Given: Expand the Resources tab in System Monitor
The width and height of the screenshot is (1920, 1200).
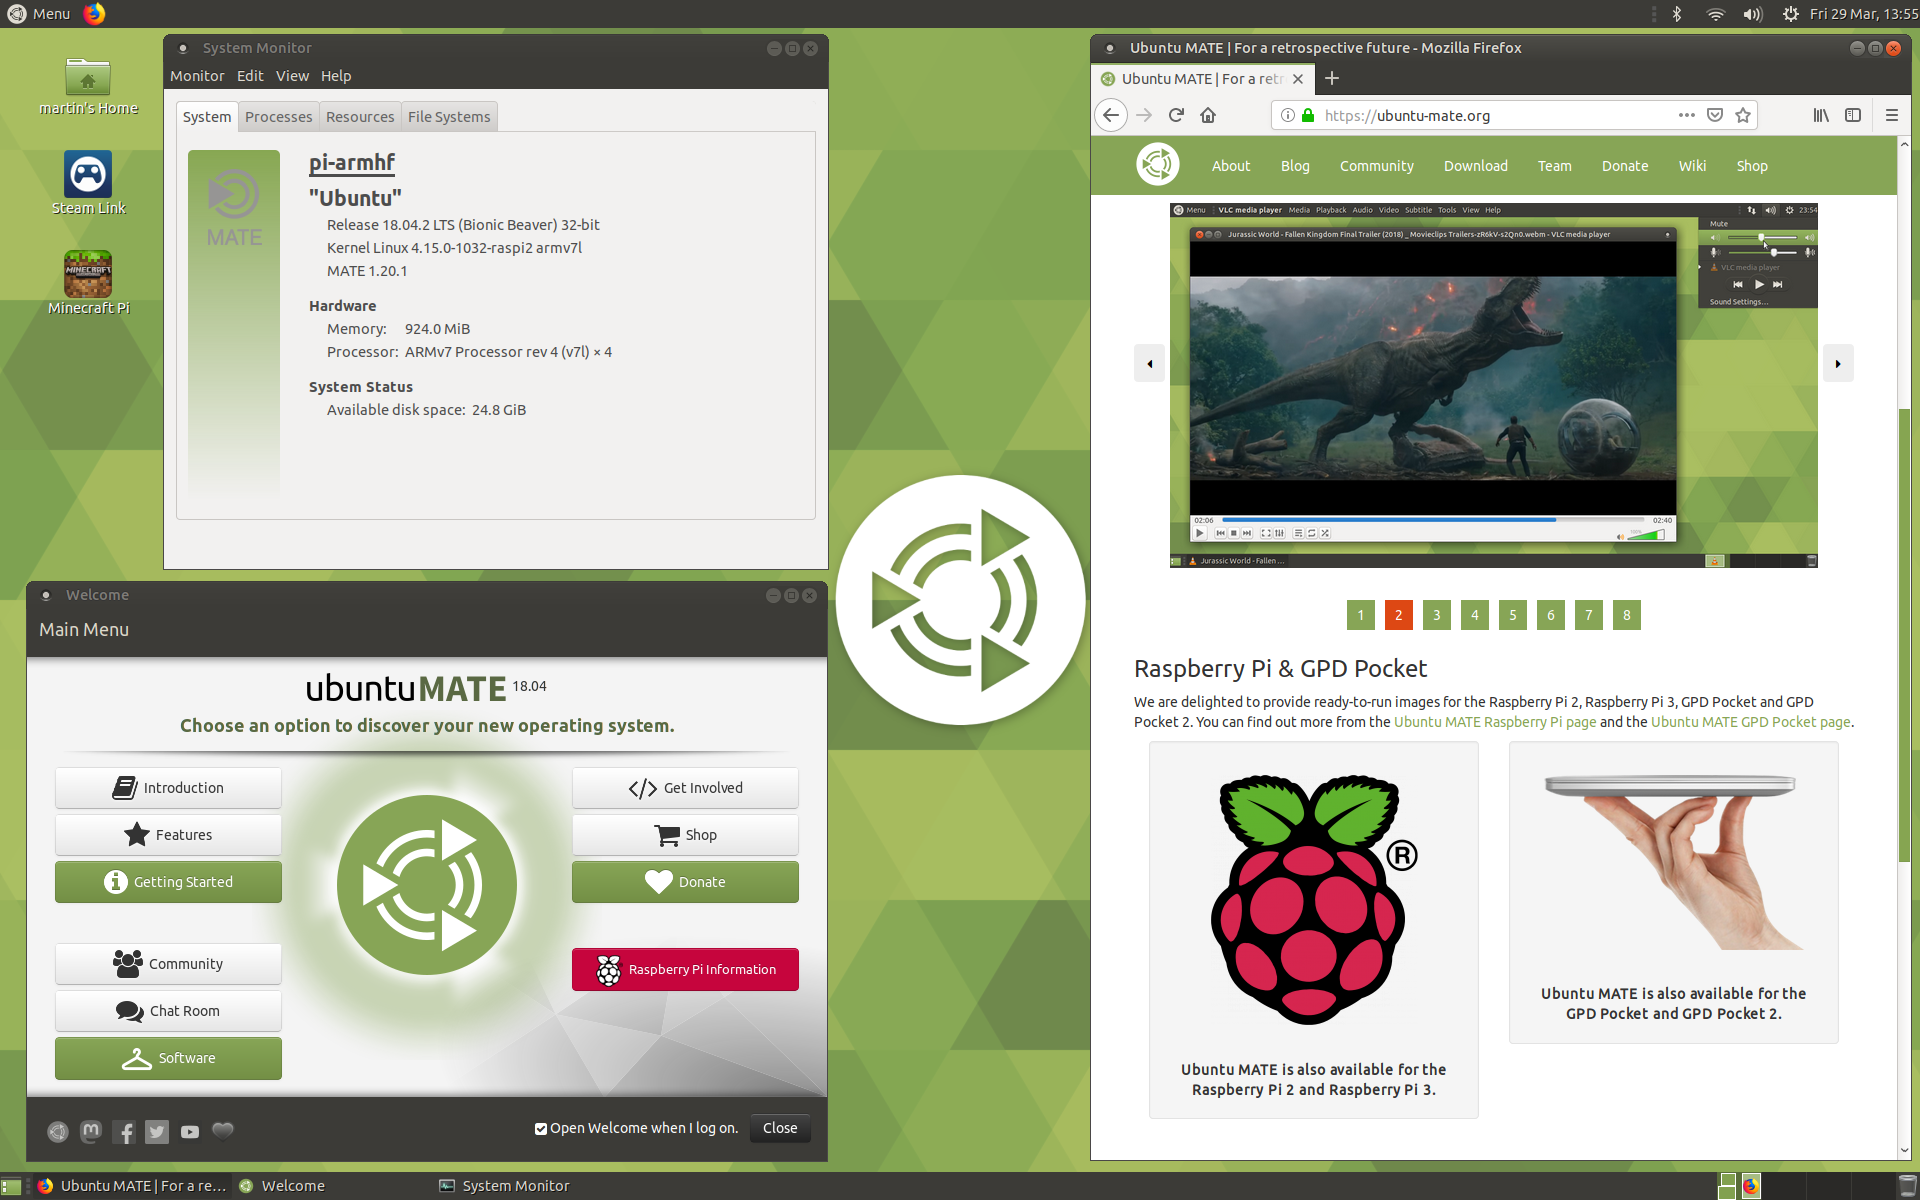Looking at the screenshot, I should (361, 115).
